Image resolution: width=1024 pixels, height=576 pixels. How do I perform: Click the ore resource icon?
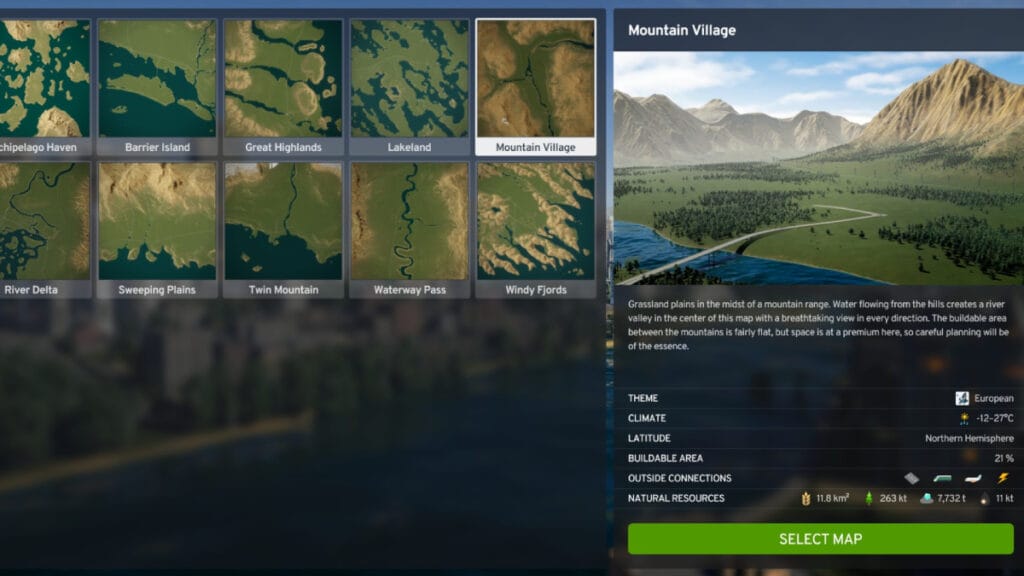[x=927, y=497]
